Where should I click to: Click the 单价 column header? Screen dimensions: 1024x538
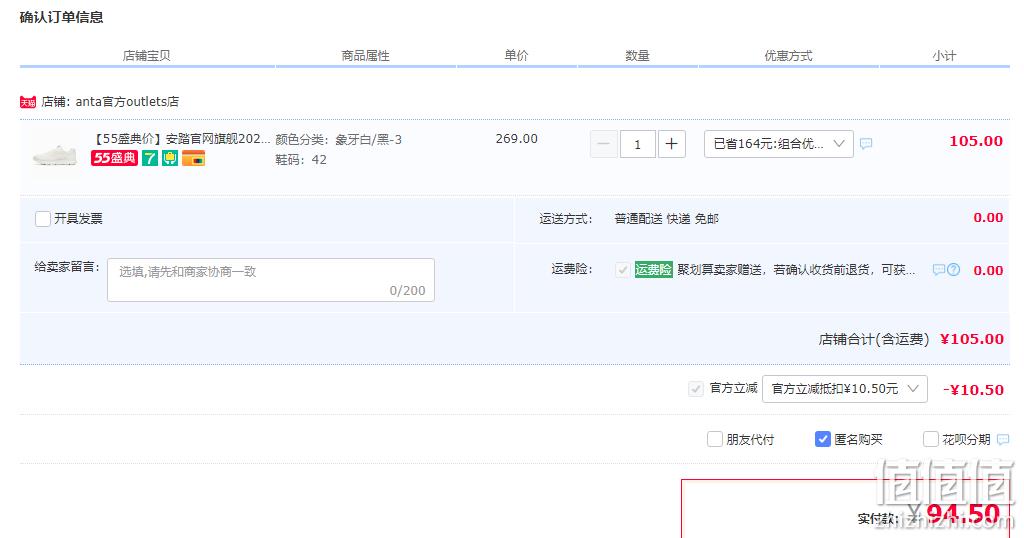pos(516,55)
